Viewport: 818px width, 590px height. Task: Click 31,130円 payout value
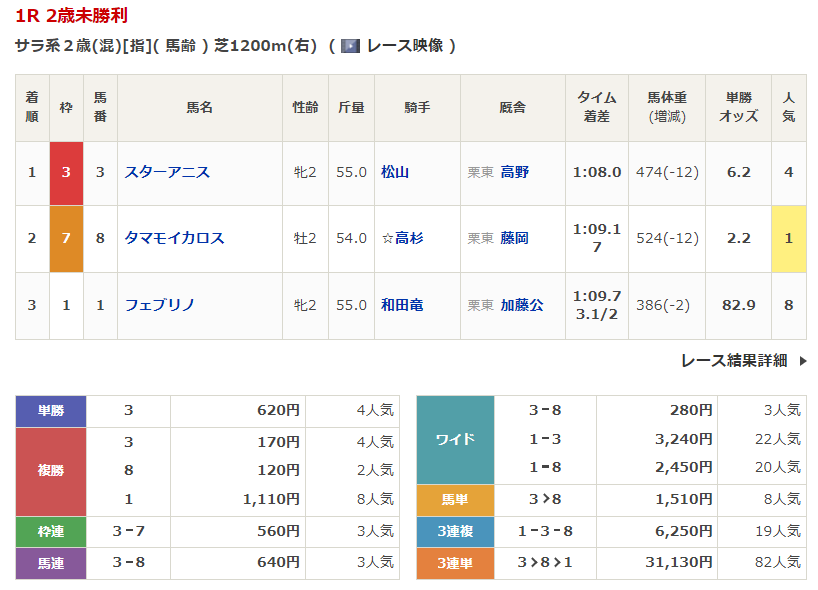(679, 562)
